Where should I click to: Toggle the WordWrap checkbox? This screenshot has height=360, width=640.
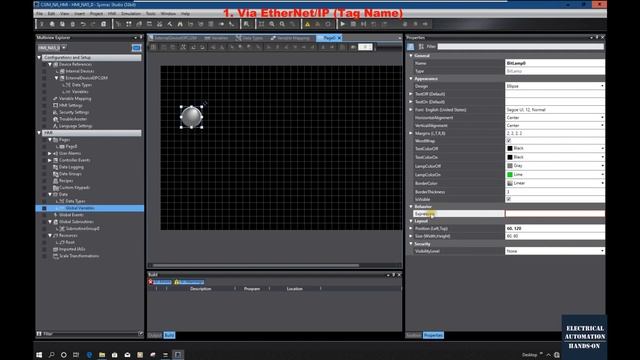point(509,141)
